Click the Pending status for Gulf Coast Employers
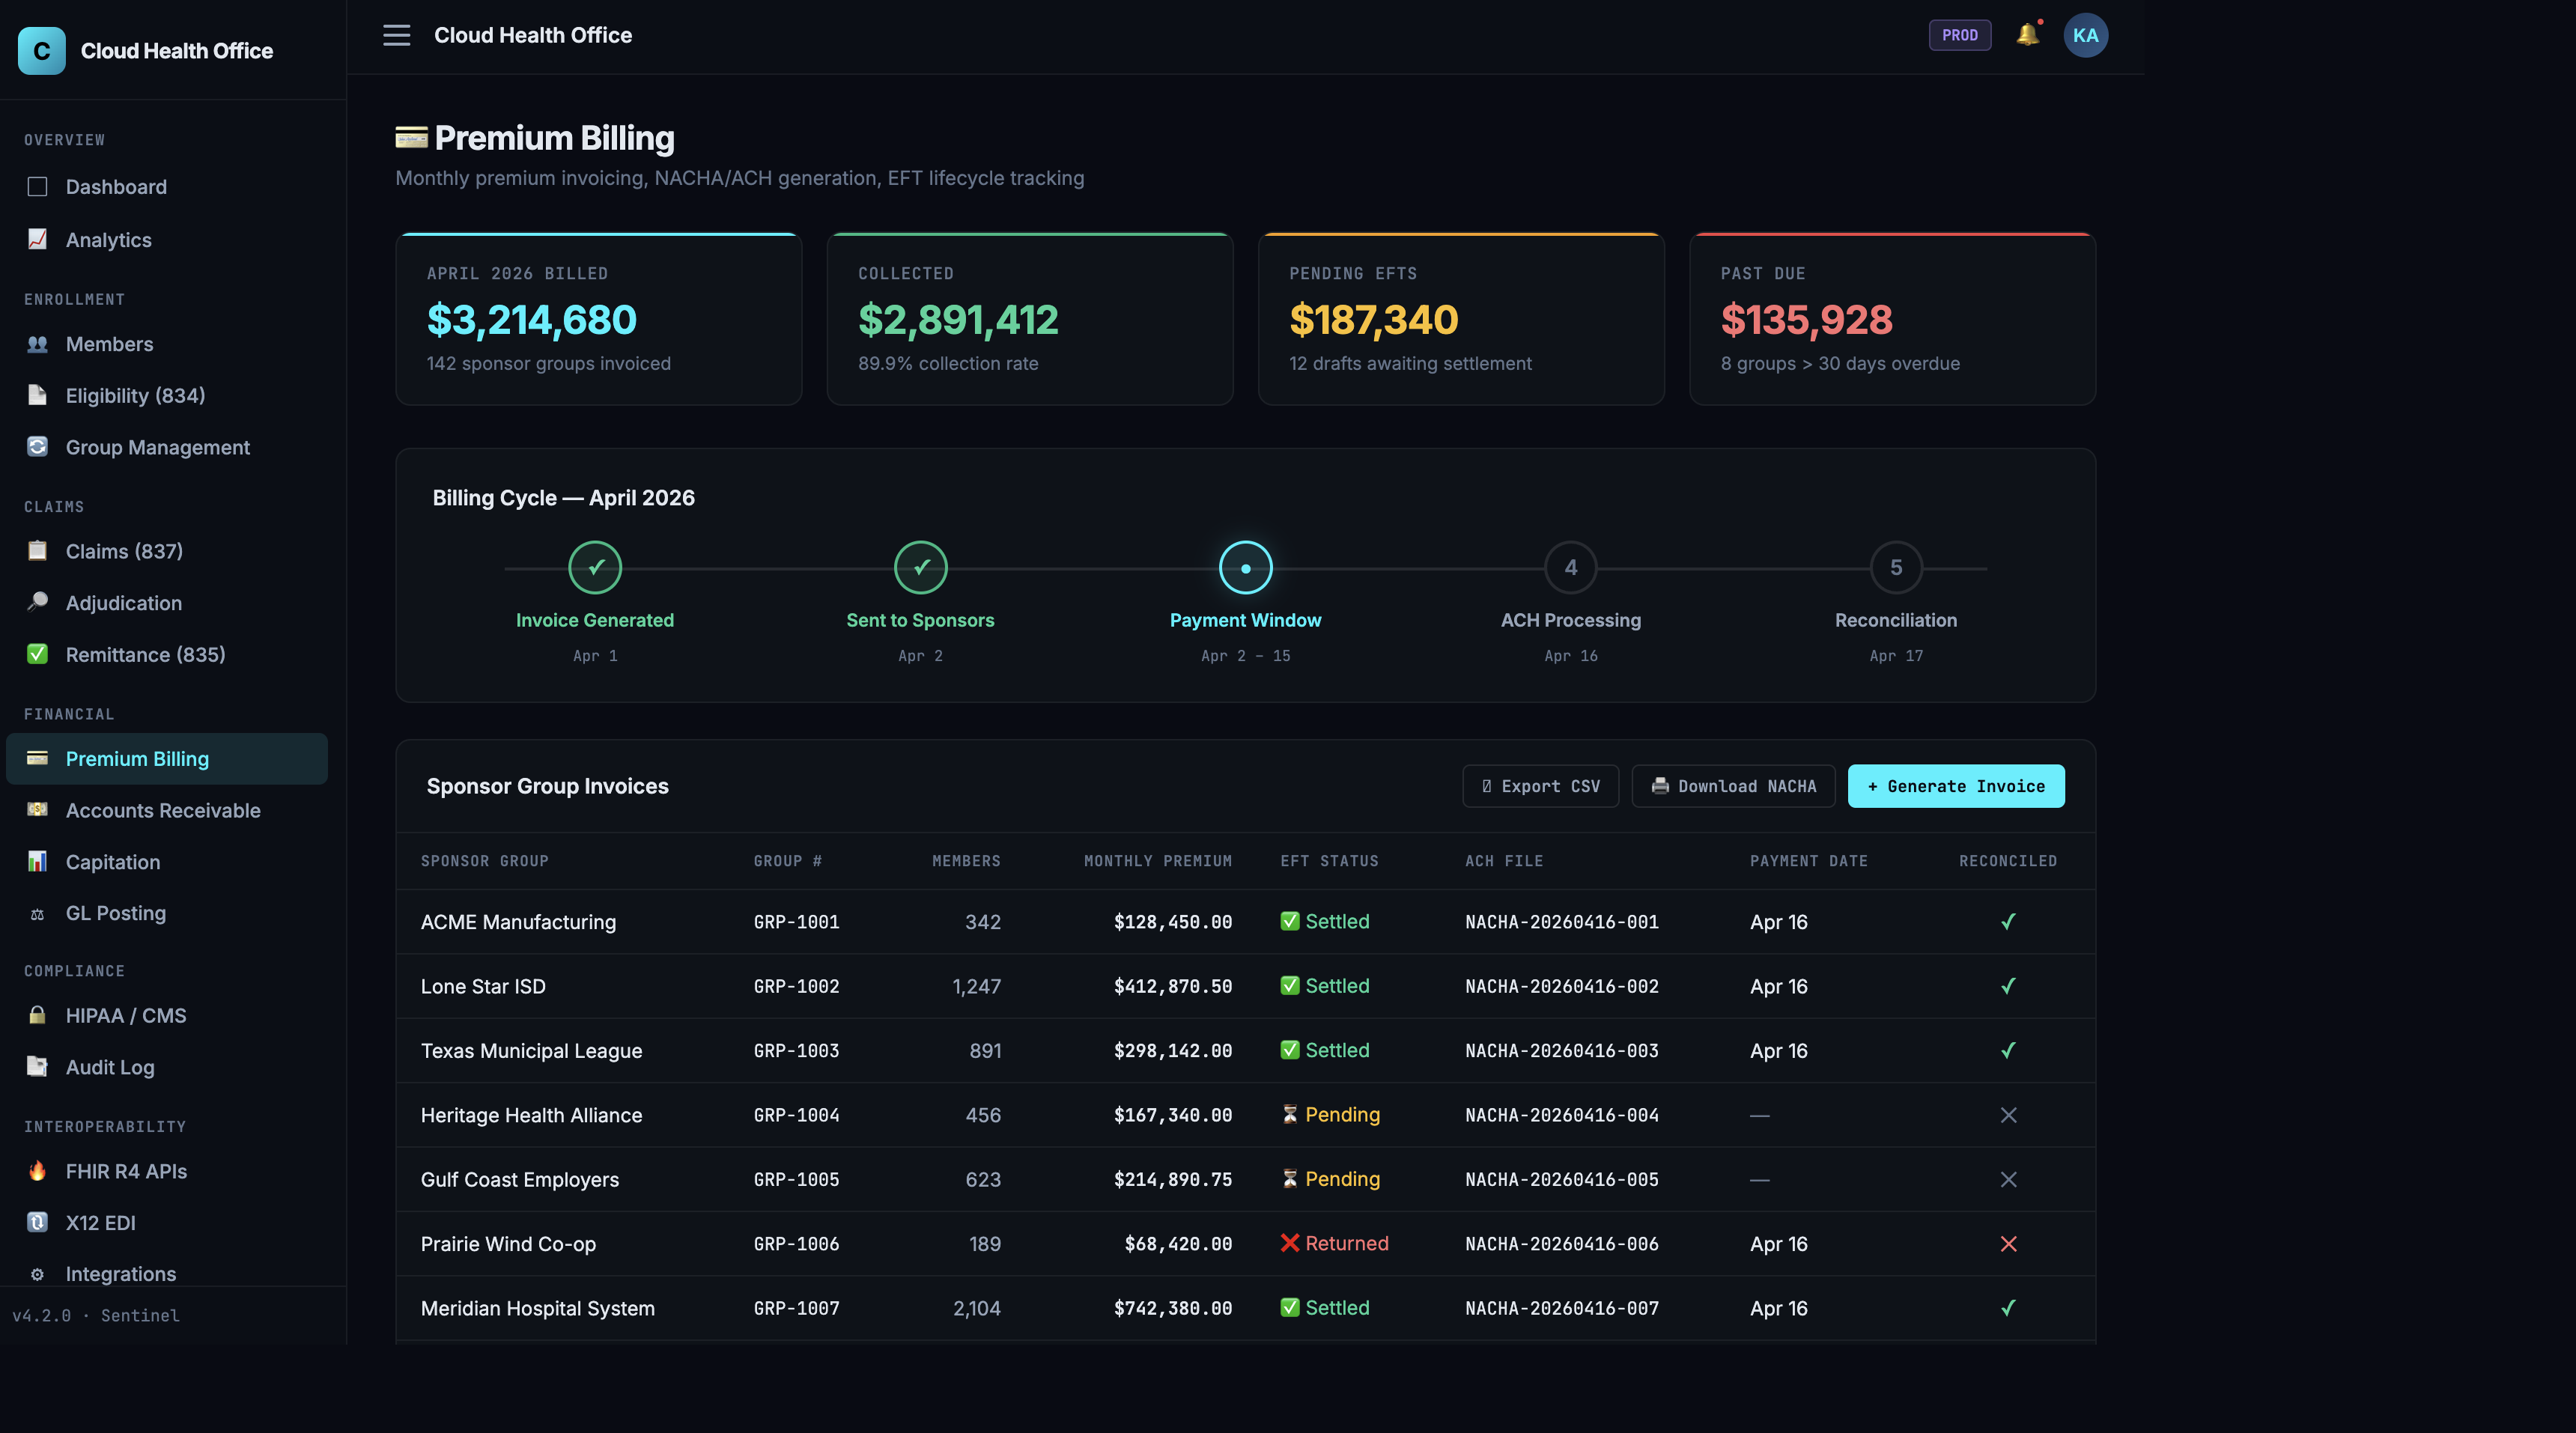Screen dimensions: 2576x1433 pos(1330,1179)
